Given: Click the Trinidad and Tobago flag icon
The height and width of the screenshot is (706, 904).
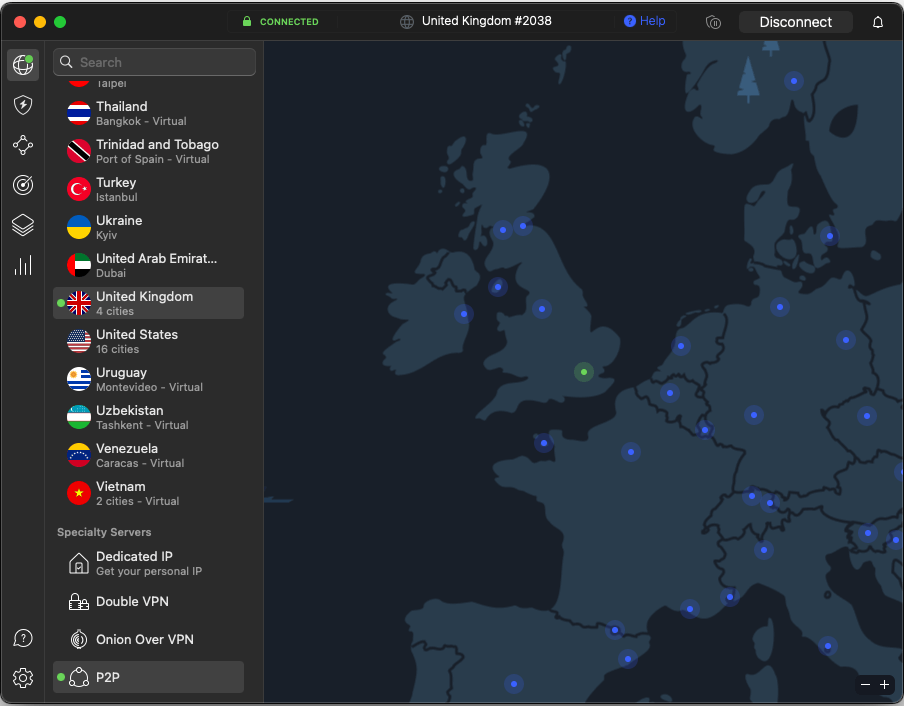Looking at the screenshot, I should click(79, 151).
